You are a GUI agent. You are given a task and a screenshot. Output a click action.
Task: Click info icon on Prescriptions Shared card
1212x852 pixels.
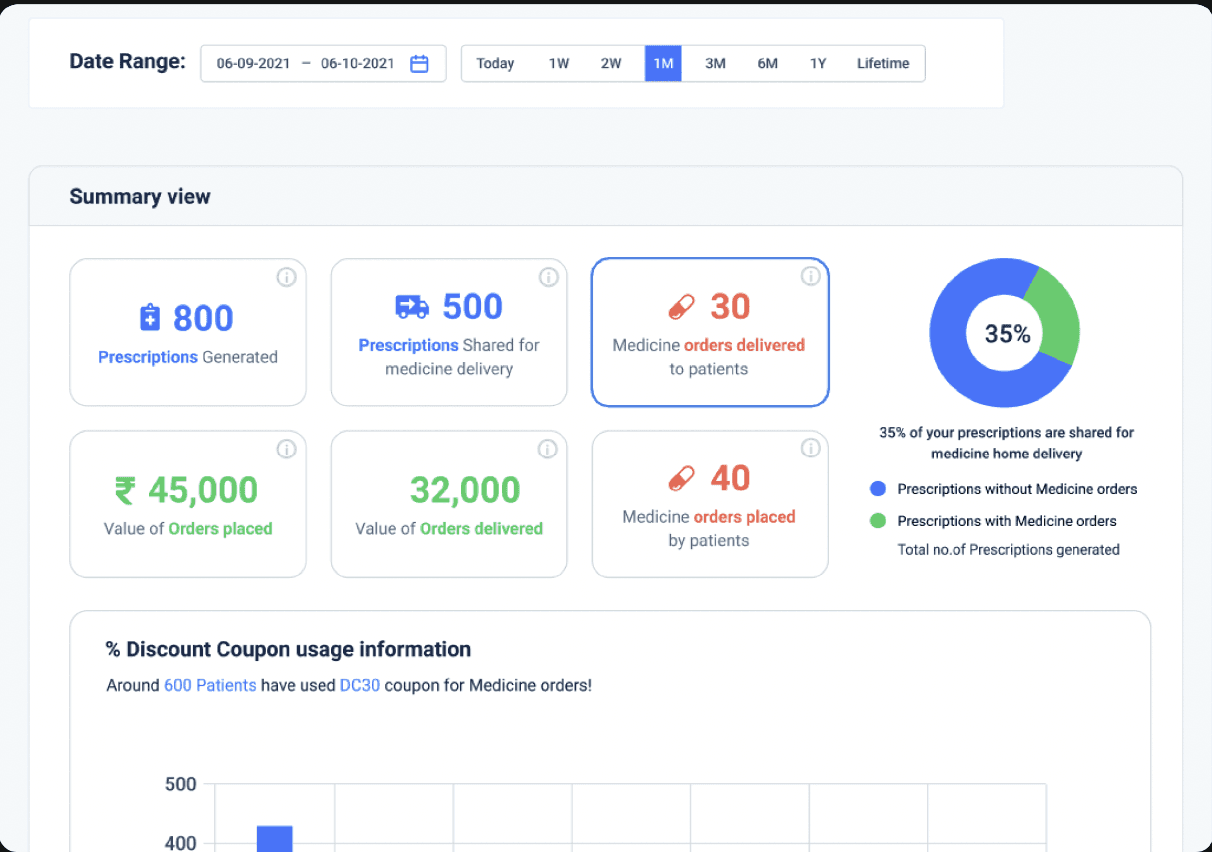pyautogui.click(x=548, y=277)
